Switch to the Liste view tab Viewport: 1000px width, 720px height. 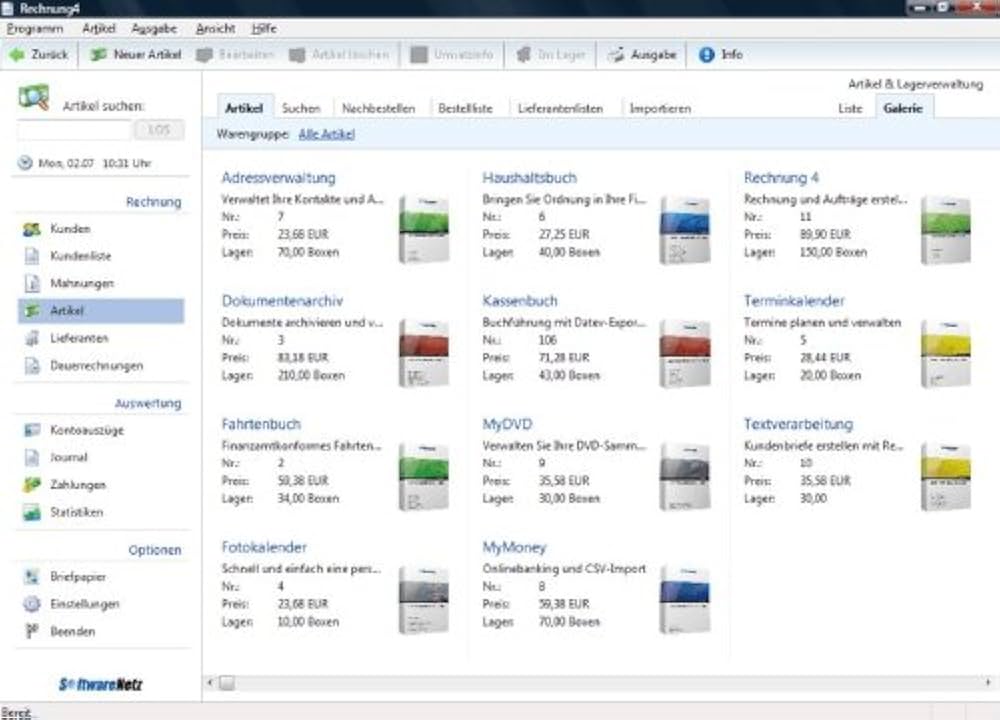point(849,108)
